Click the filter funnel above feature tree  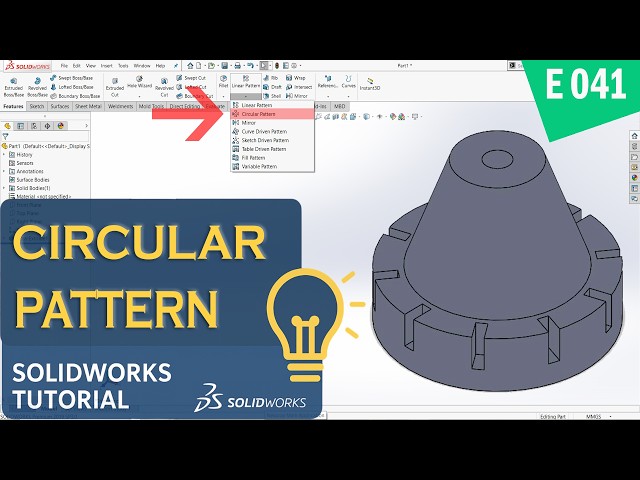[6, 136]
